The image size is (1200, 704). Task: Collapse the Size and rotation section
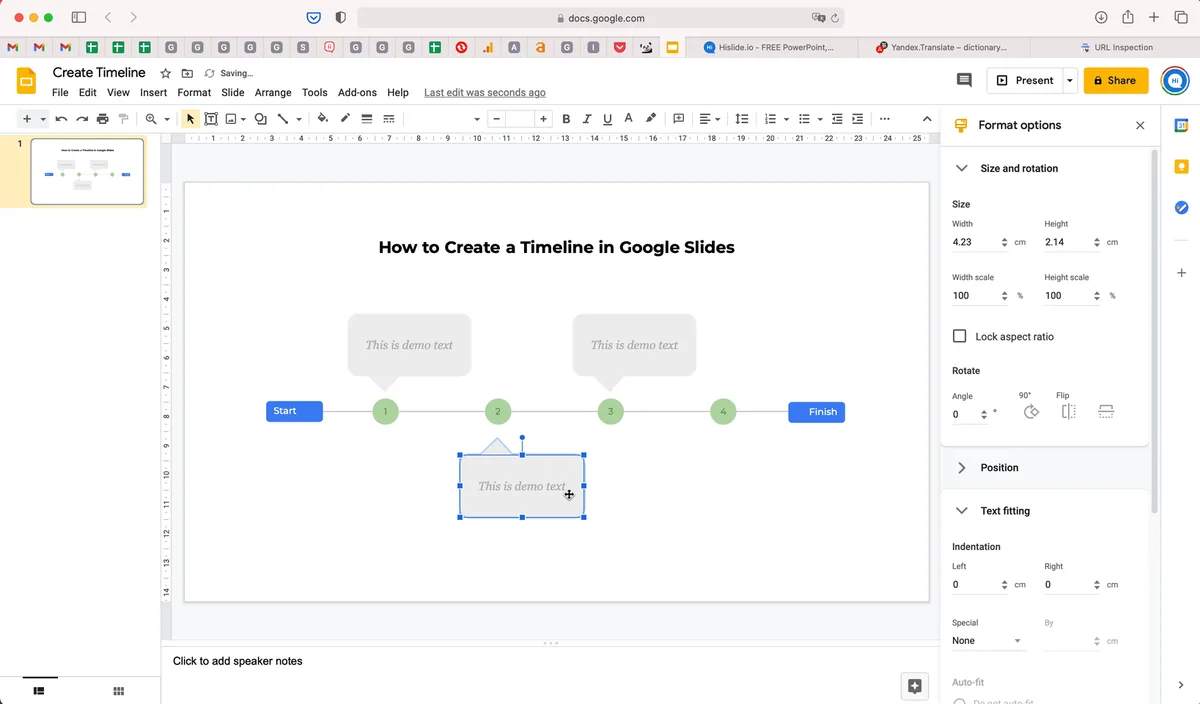(x=962, y=168)
